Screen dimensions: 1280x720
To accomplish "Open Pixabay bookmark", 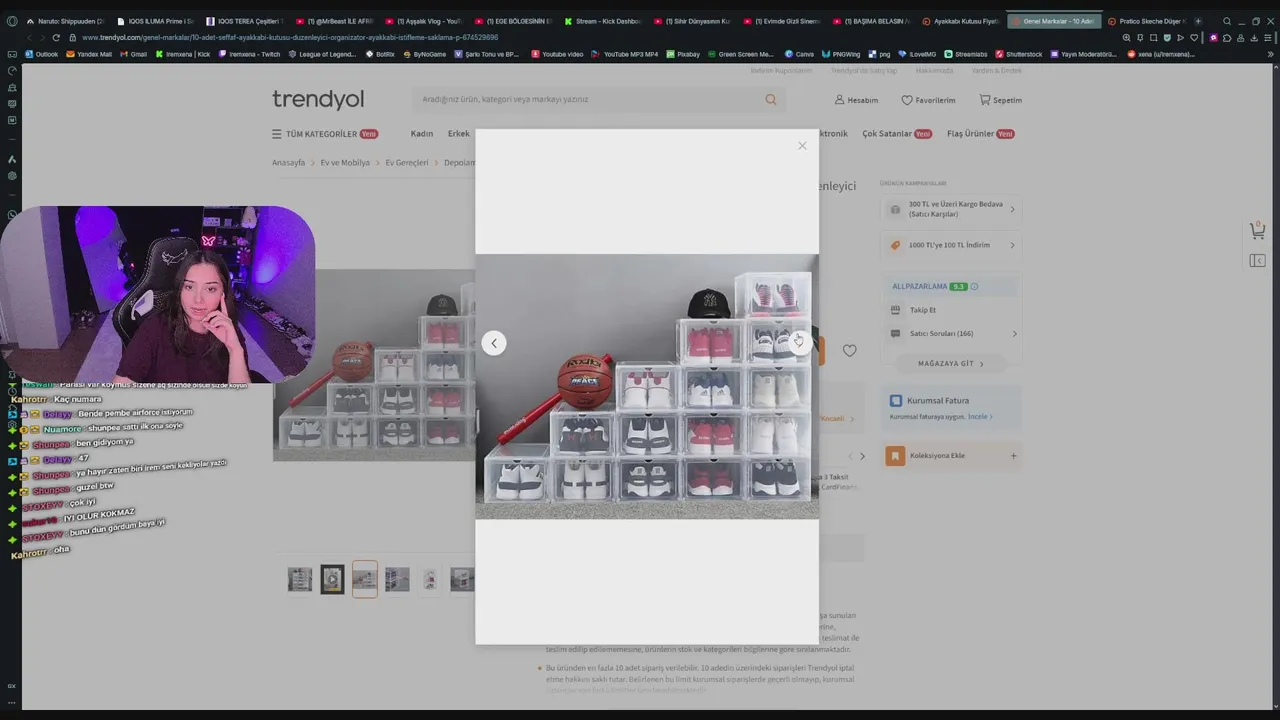I will (x=683, y=54).
